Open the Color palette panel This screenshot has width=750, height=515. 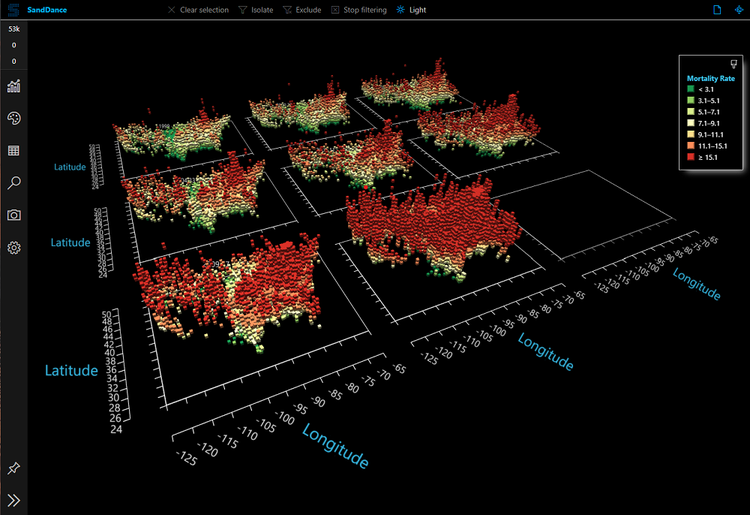(14, 118)
